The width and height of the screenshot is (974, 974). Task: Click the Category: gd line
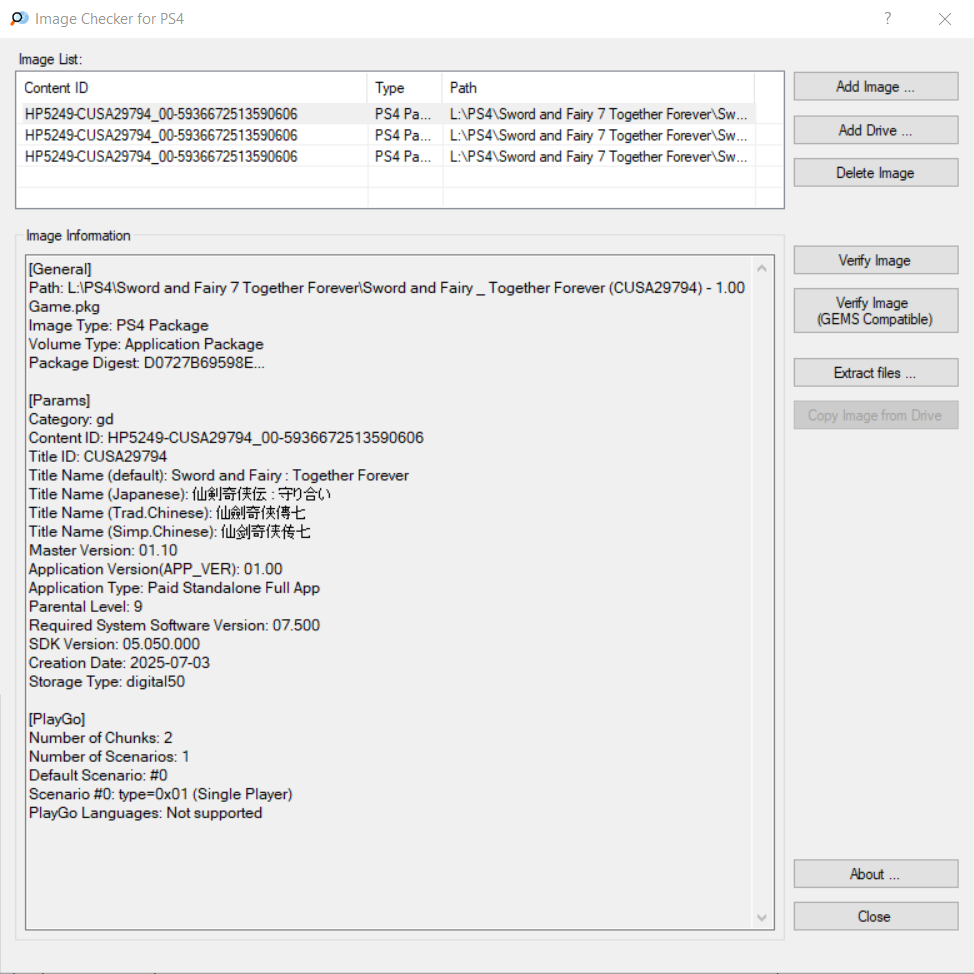click(x=71, y=419)
